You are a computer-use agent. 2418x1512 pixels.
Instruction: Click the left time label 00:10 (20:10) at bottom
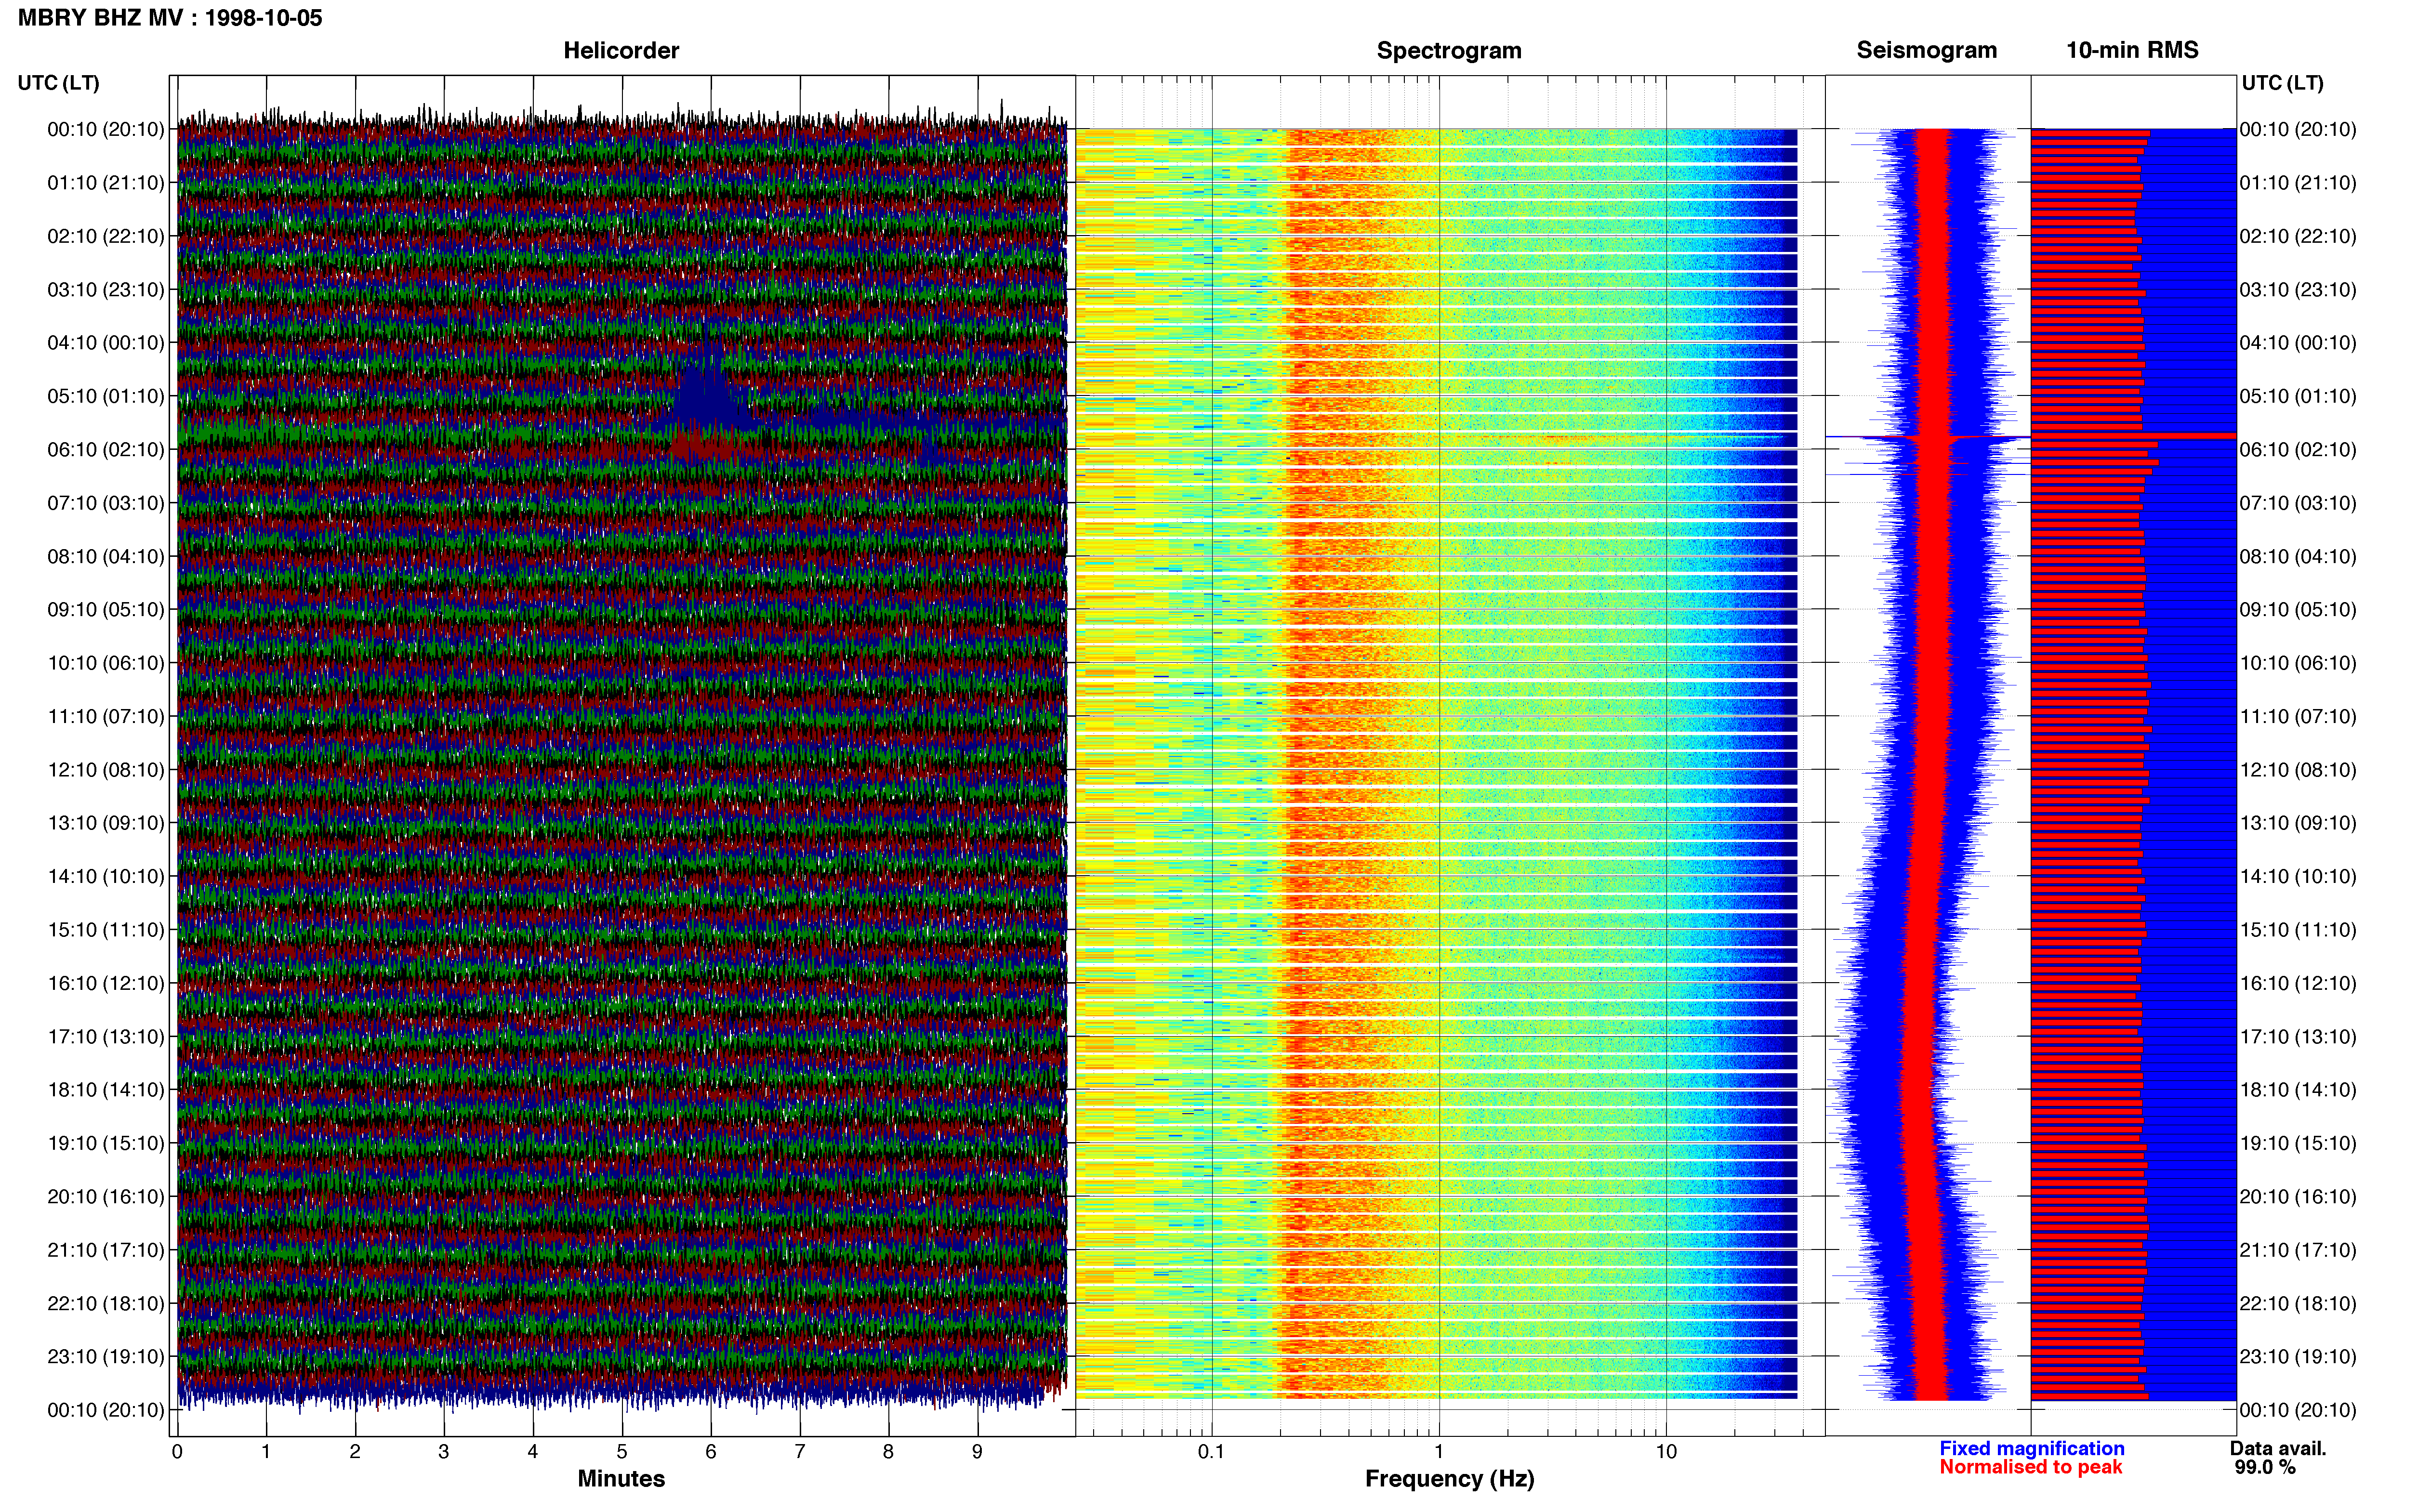point(105,1410)
